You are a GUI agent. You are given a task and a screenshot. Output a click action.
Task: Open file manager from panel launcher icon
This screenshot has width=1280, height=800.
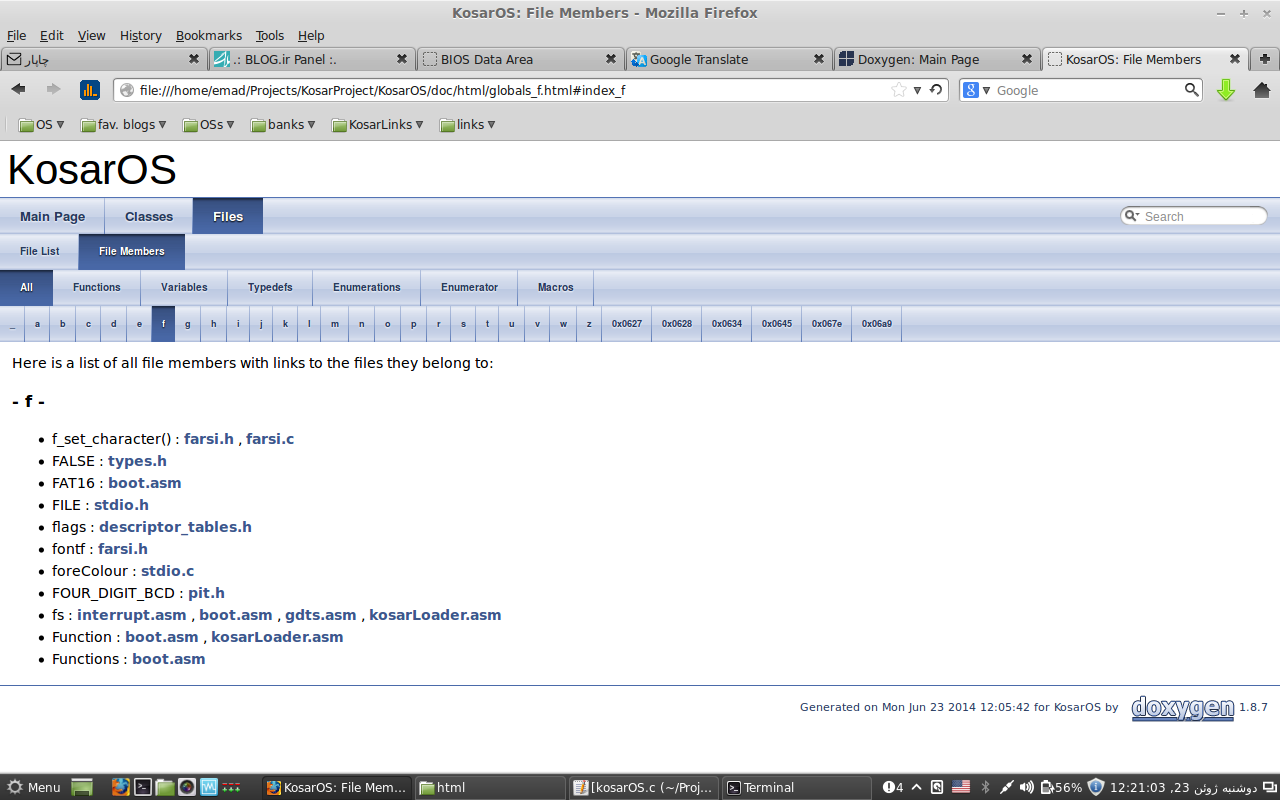point(165,787)
